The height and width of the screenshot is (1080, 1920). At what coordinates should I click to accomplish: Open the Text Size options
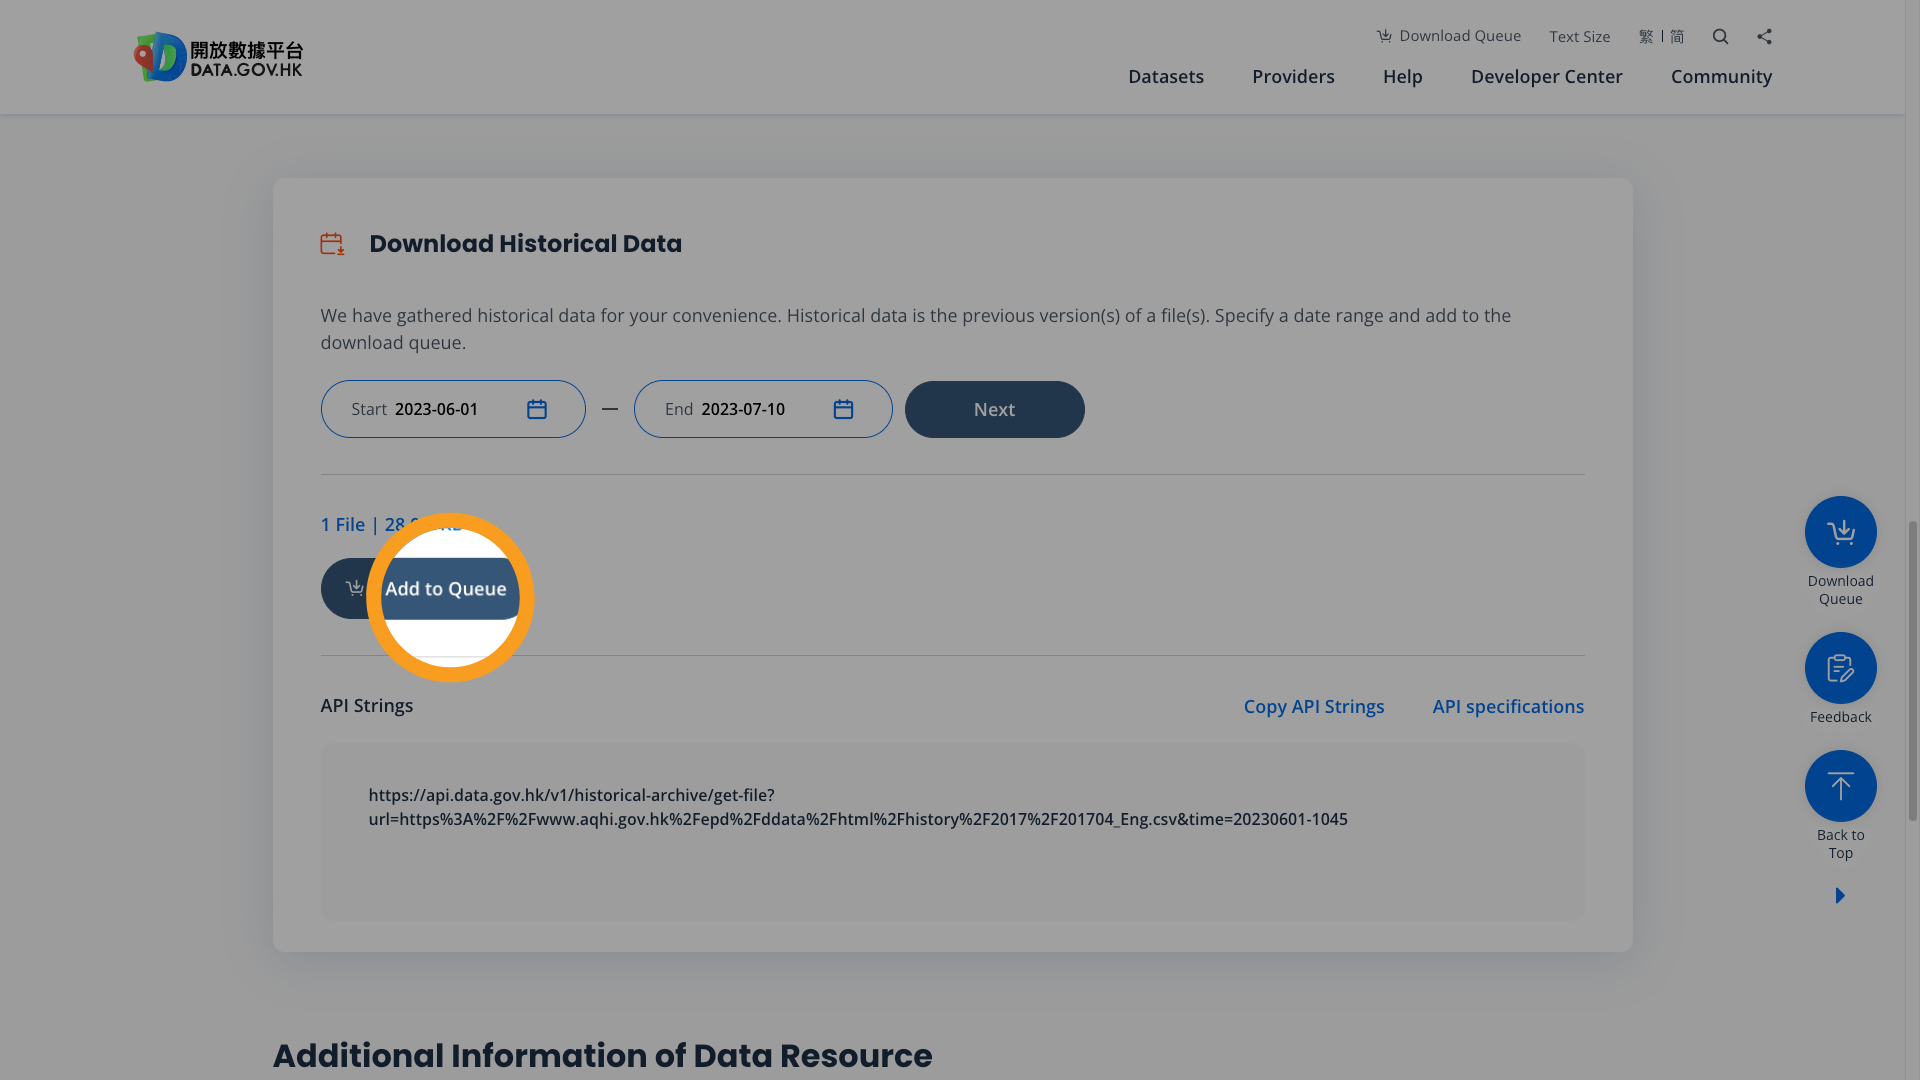click(1579, 36)
